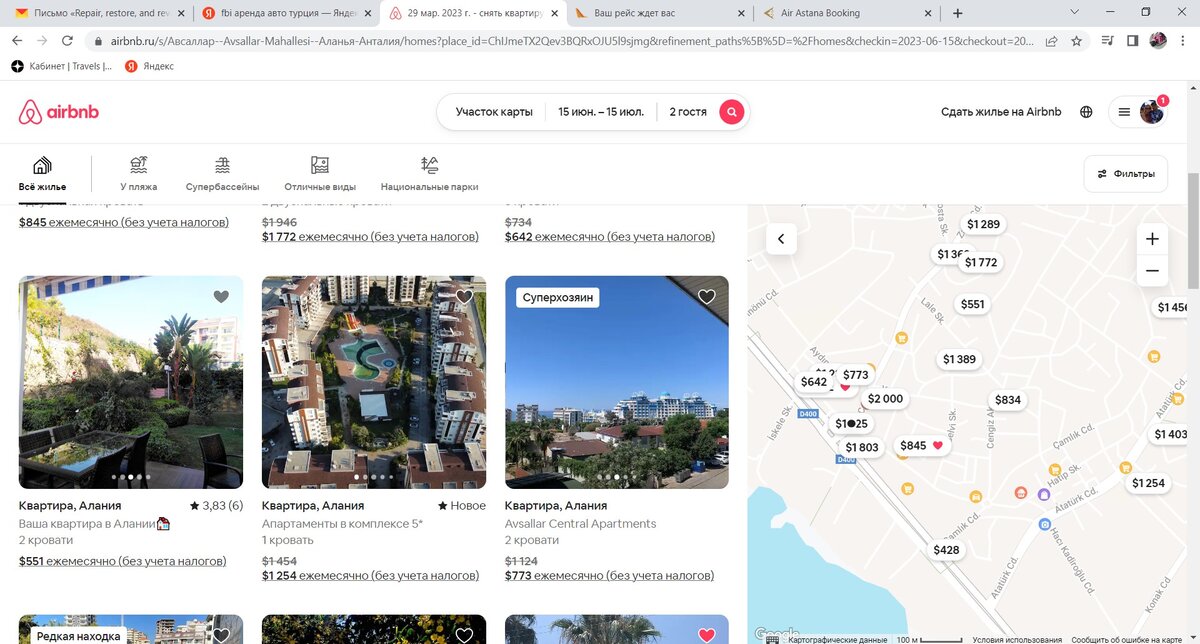The image size is (1200, 644).
Task: Open a new browser tab
Action: tap(958, 13)
